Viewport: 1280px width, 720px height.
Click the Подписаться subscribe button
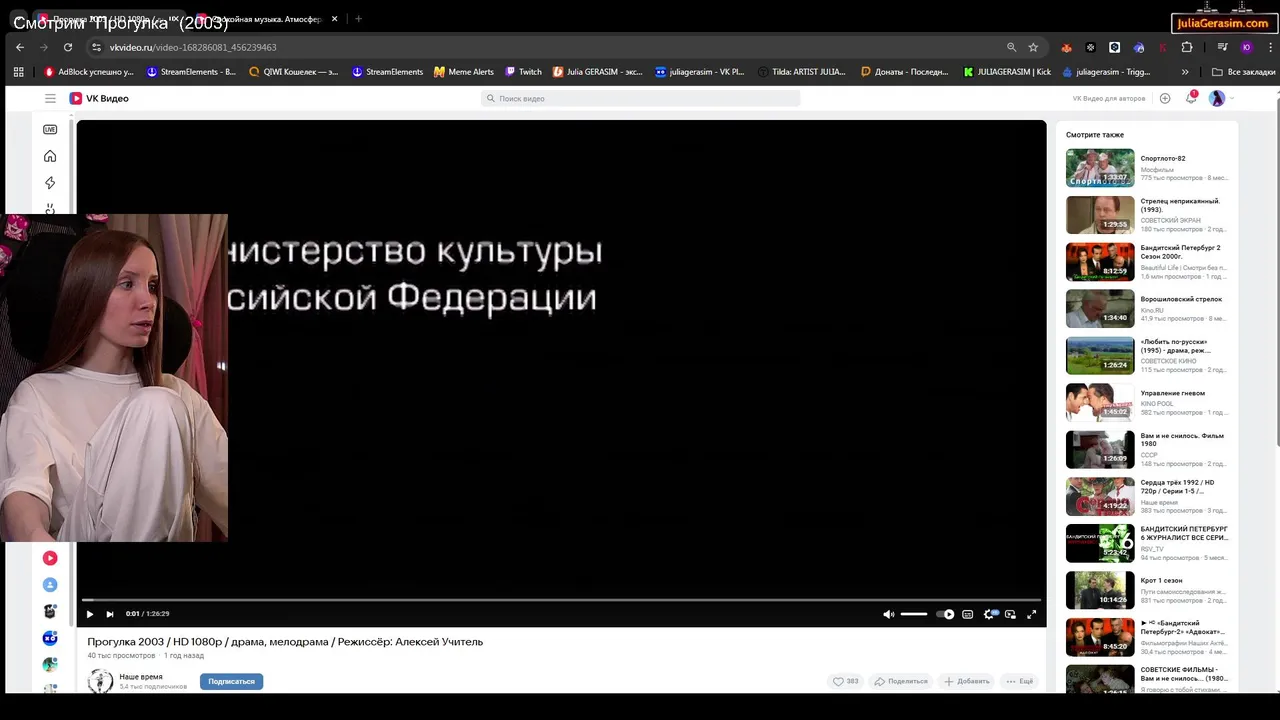231,681
